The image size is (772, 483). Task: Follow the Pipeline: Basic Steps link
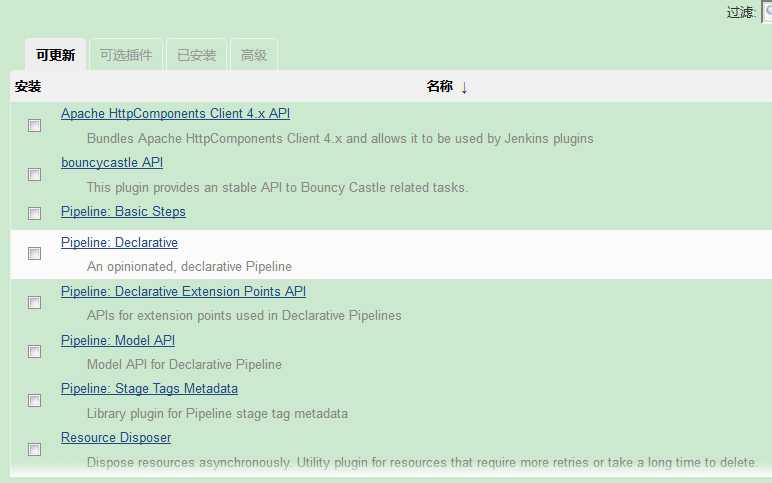(x=123, y=212)
